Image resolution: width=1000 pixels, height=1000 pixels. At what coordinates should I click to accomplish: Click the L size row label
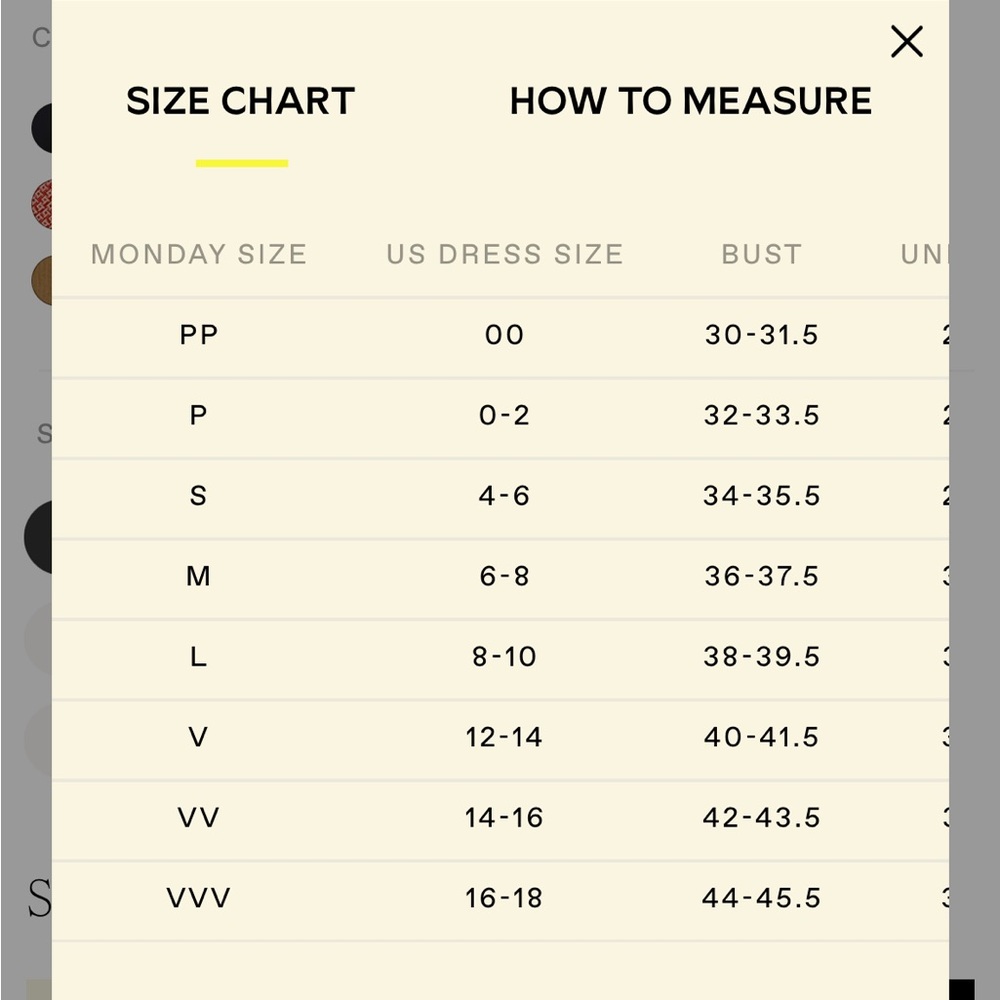pos(198,656)
